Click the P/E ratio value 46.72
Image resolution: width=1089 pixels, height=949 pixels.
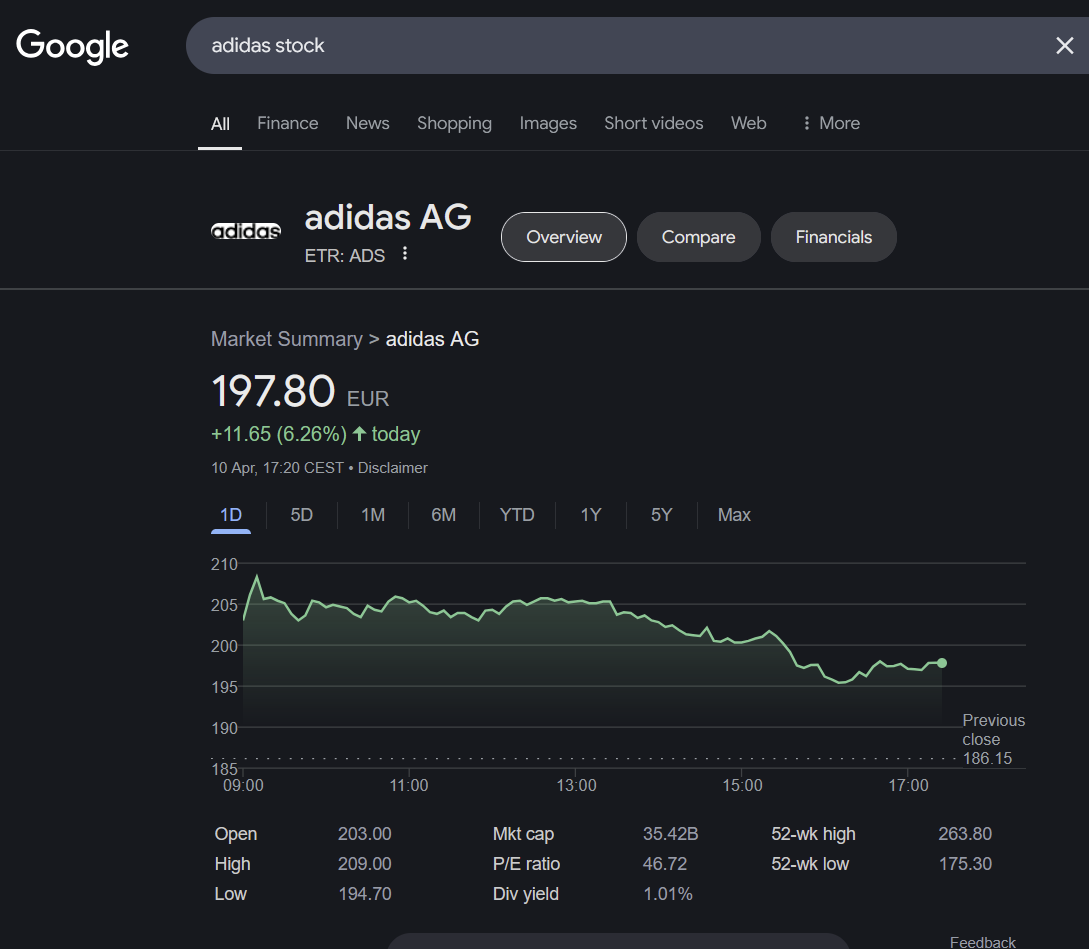pyautogui.click(x=665, y=864)
